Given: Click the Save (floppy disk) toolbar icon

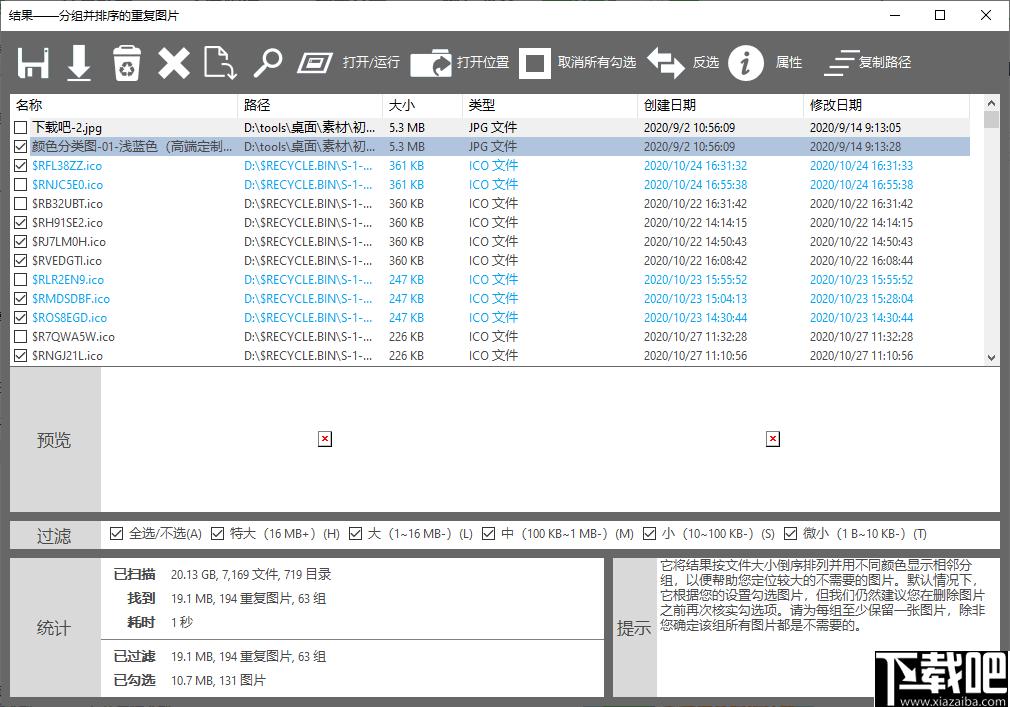Looking at the screenshot, I should click(x=33, y=62).
